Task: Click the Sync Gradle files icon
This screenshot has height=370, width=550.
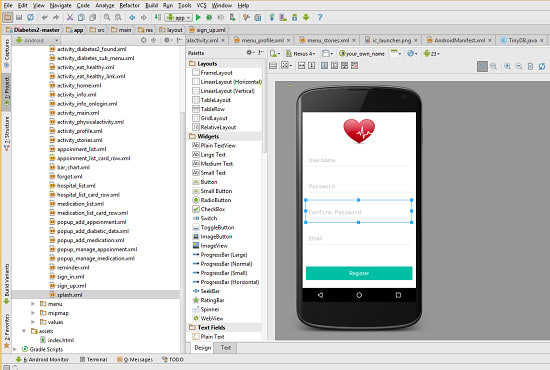Action: [272, 17]
